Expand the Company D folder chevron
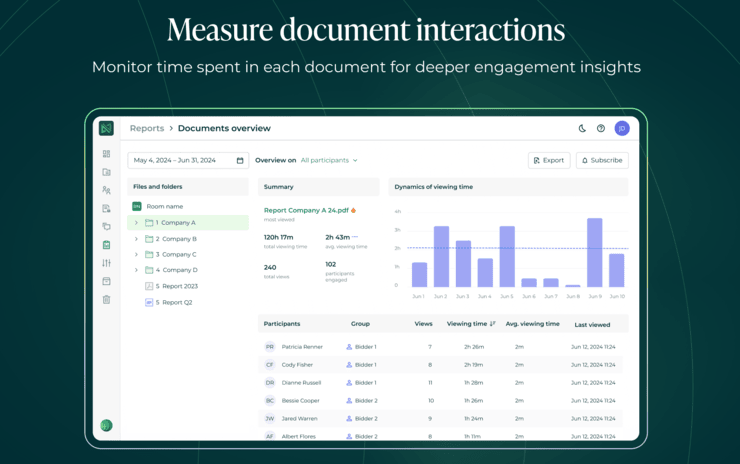The image size is (740, 464). 136,270
